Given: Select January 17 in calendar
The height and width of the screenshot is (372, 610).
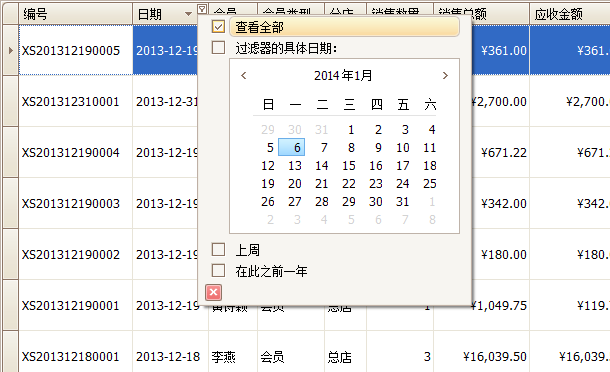Looking at the screenshot, I should click(x=403, y=166).
